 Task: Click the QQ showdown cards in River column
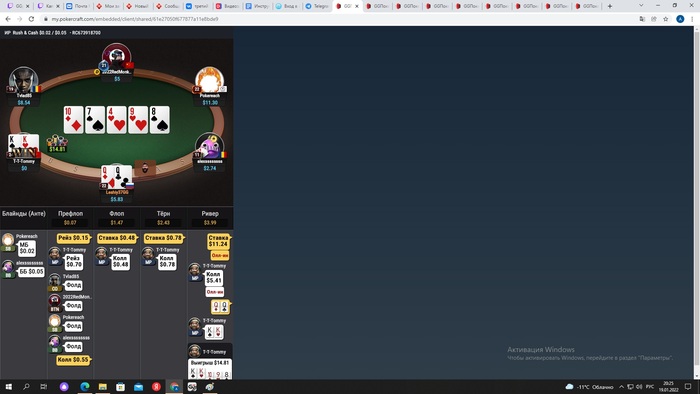(220, 307)
